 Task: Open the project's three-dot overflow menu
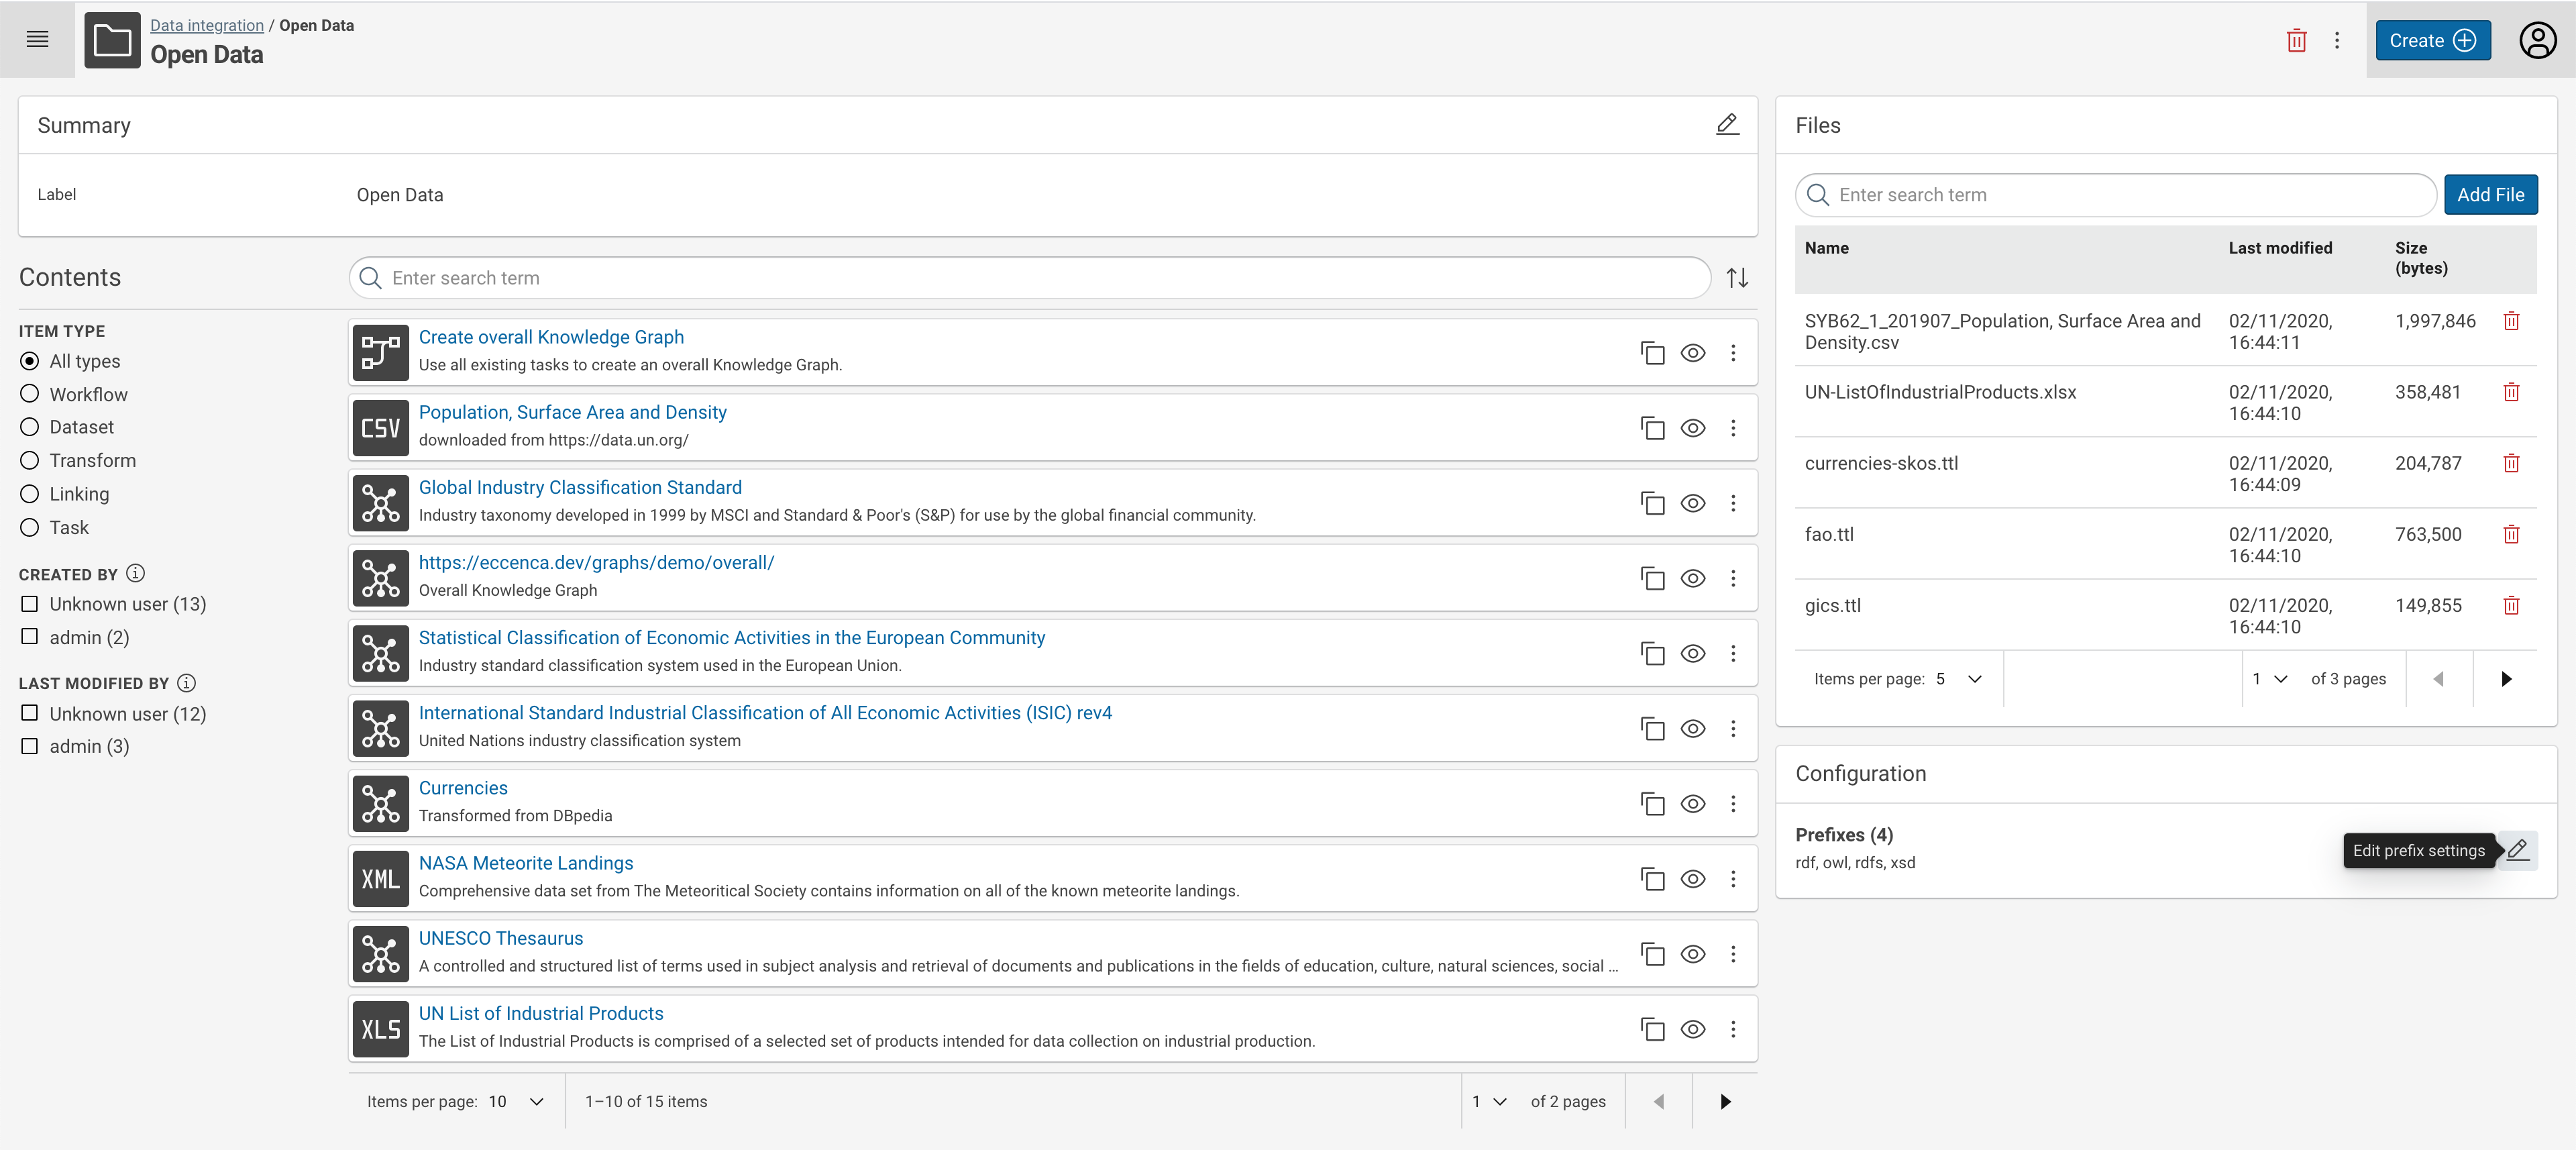click(x=2337, y=40)
